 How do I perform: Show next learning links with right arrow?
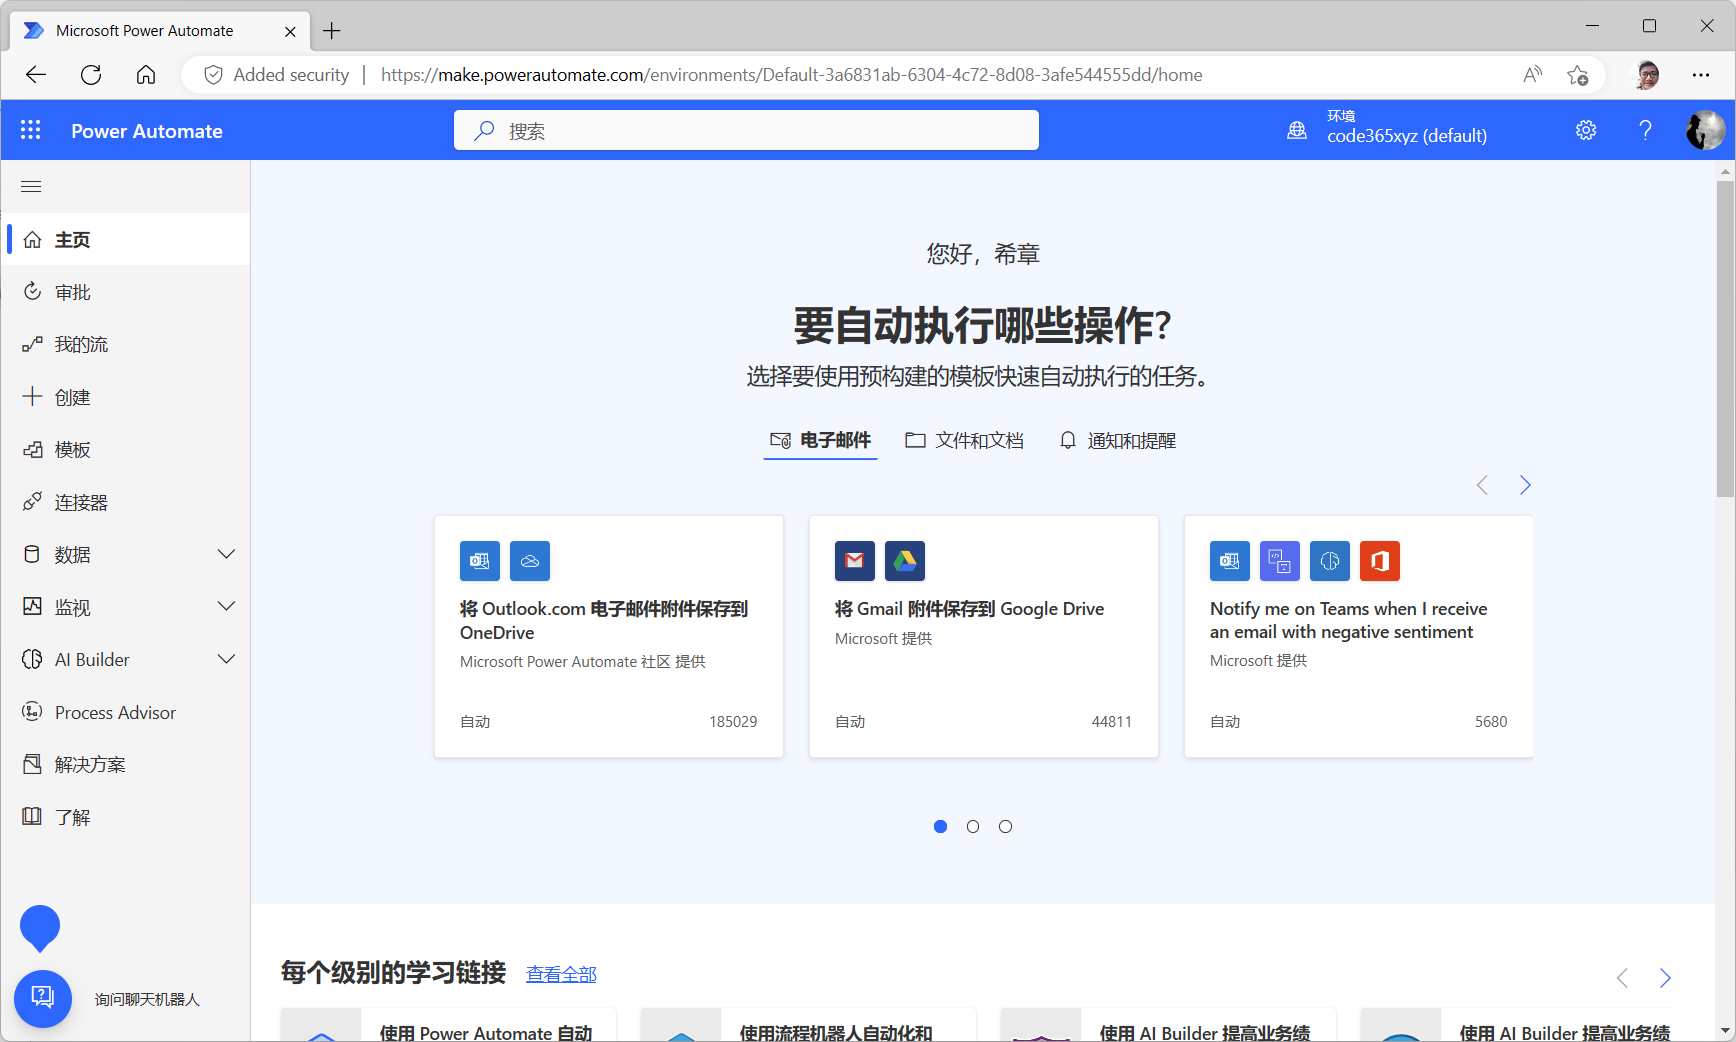(x=1665, y=978)
